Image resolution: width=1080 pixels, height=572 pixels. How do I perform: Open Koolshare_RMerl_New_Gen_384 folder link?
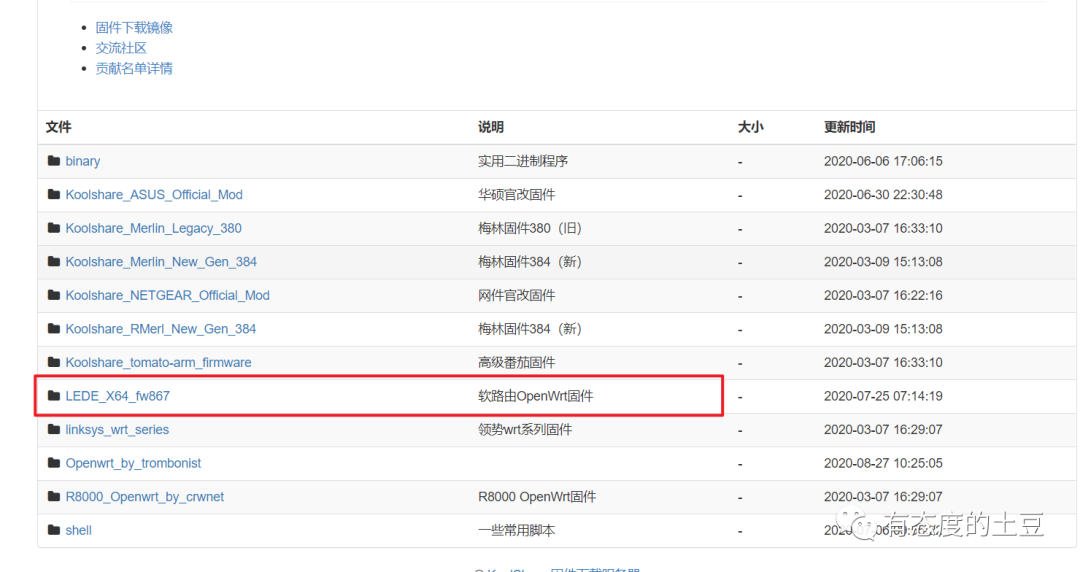coord(160,329)
